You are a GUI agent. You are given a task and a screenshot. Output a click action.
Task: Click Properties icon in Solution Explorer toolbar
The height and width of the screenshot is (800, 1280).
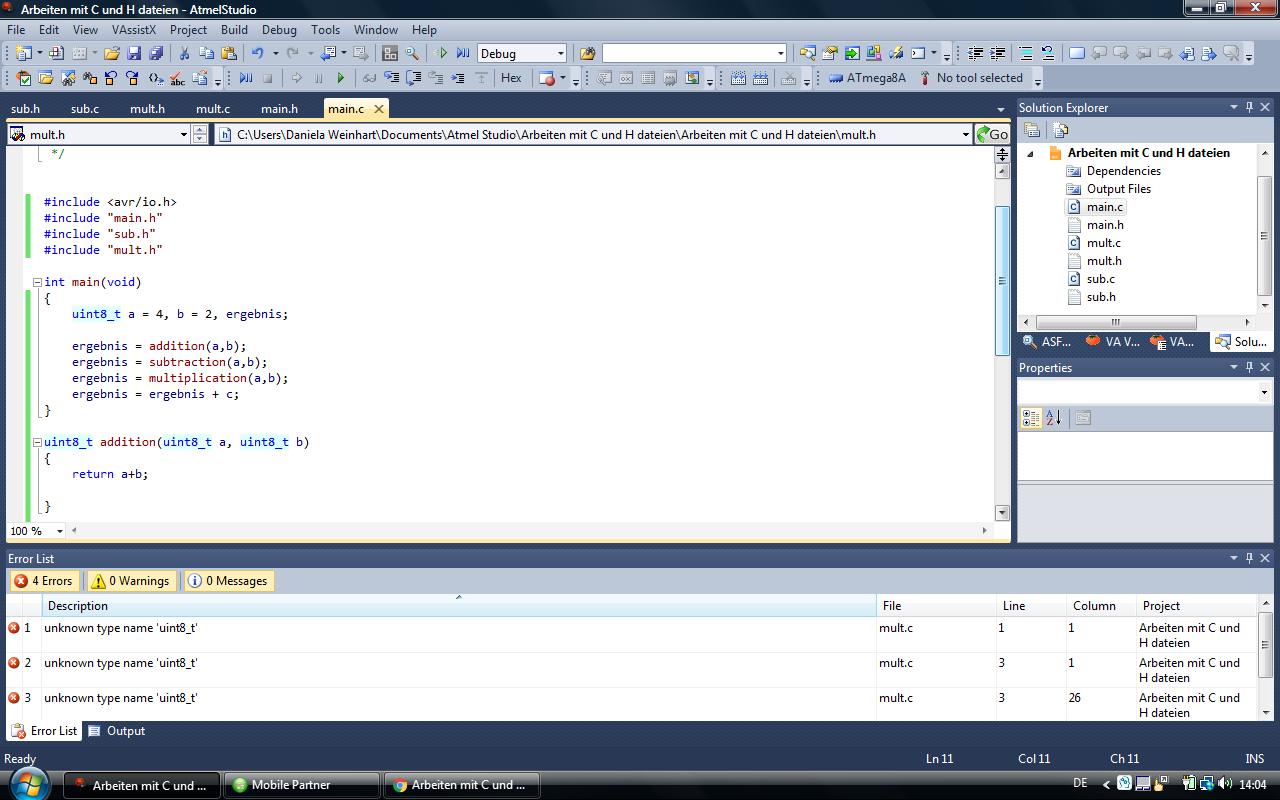click(x=1033, y=130)
